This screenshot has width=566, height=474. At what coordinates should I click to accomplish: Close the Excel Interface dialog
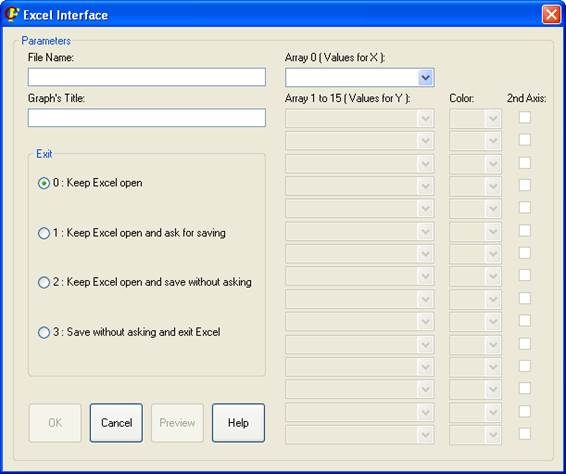[551, 15]
